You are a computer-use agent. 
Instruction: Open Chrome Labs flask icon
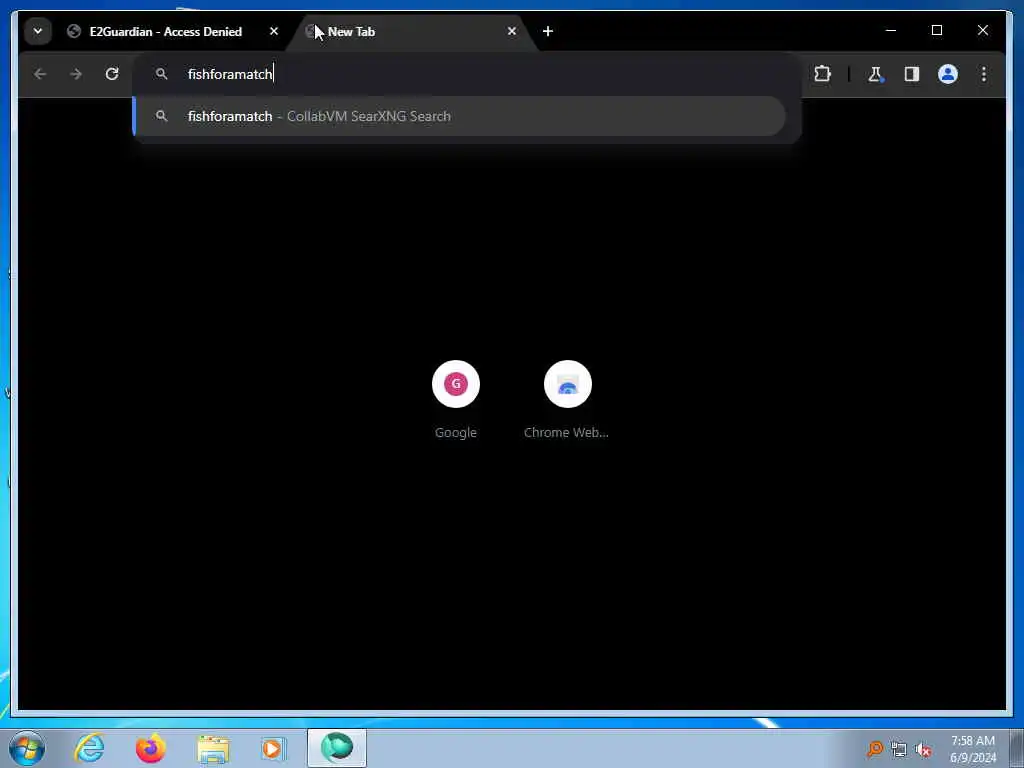point(876,74)
